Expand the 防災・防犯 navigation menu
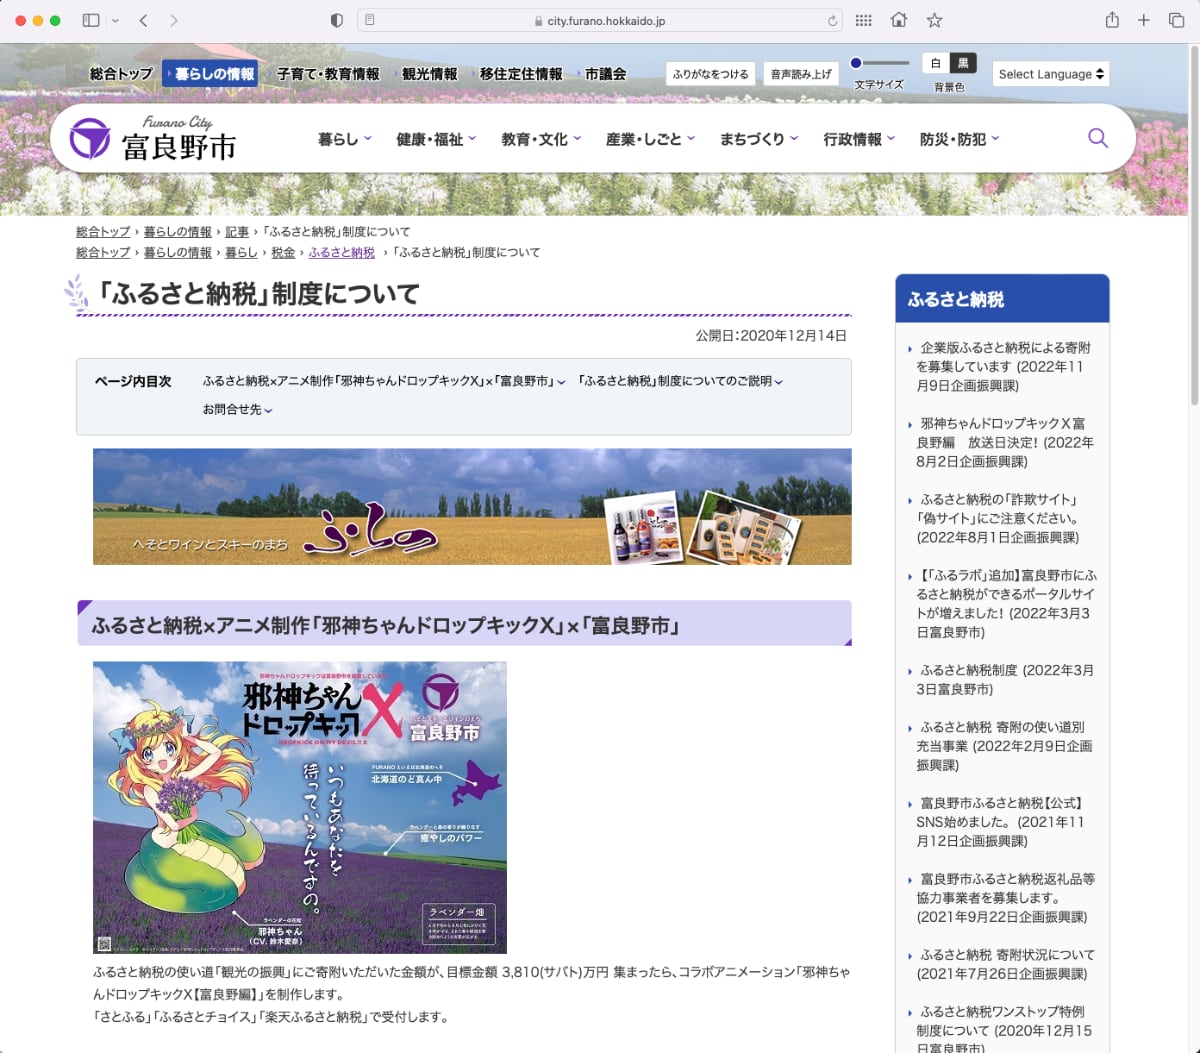This screenshot has width=1200, height=1053. tap(958, 139)
